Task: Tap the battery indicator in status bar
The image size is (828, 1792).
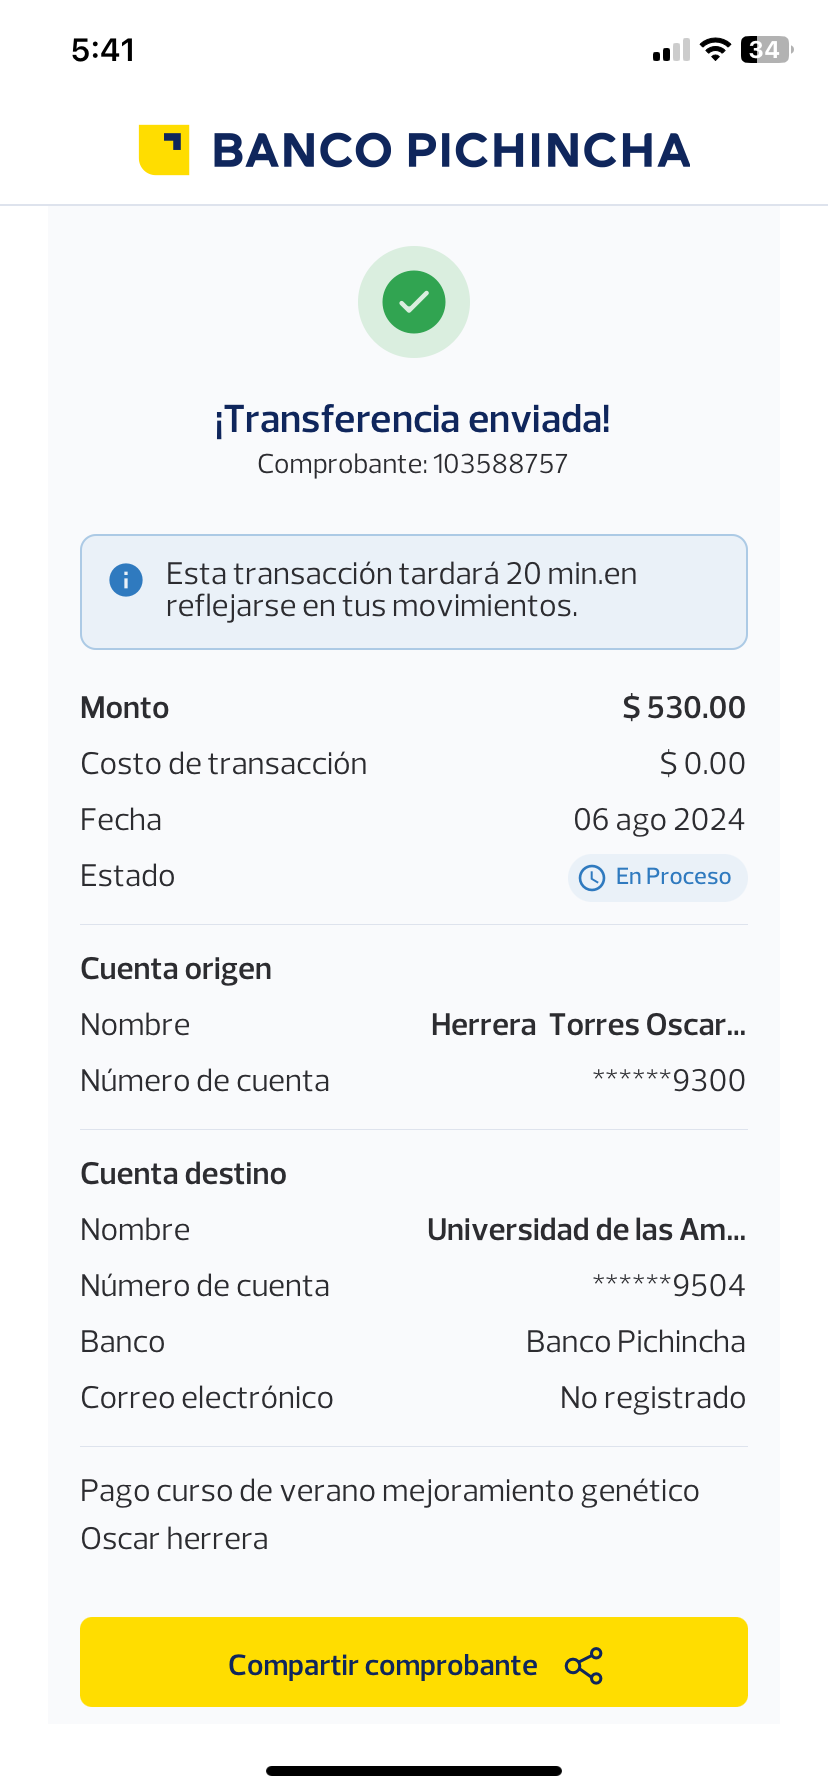Action: (766, 49)
